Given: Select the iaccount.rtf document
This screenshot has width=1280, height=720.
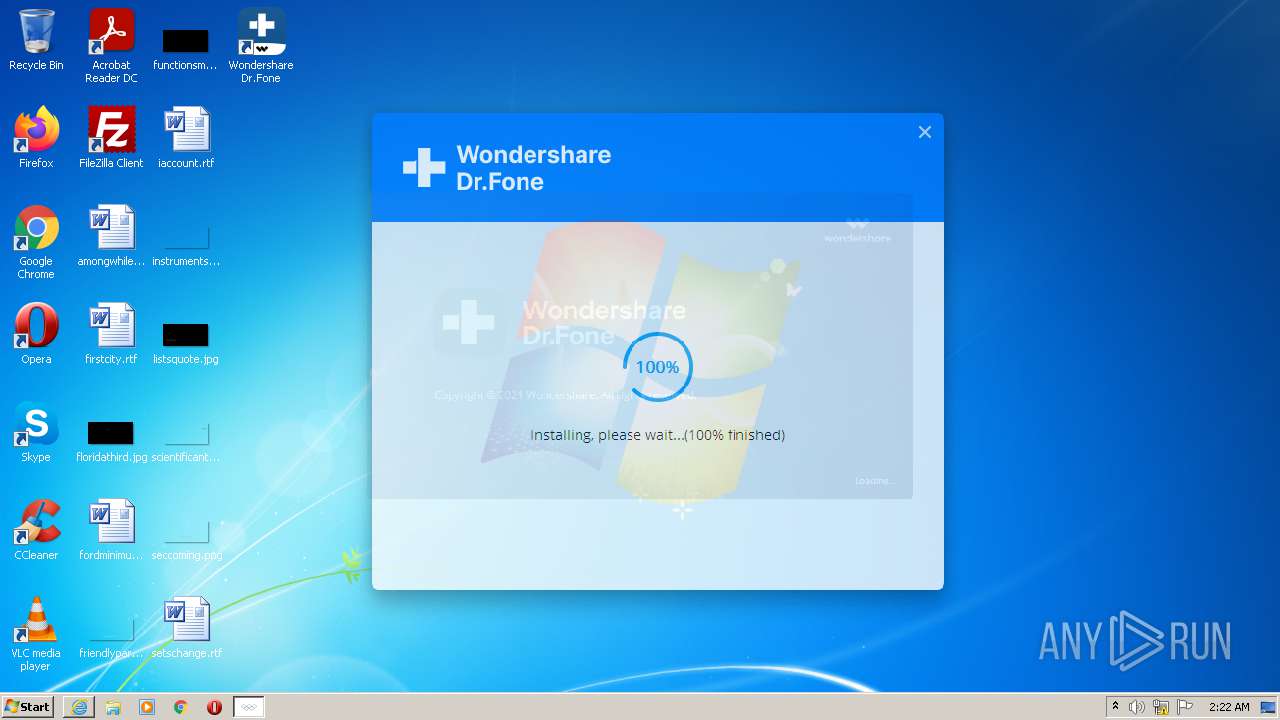Looking at the screenshot, I should point(186,138).
